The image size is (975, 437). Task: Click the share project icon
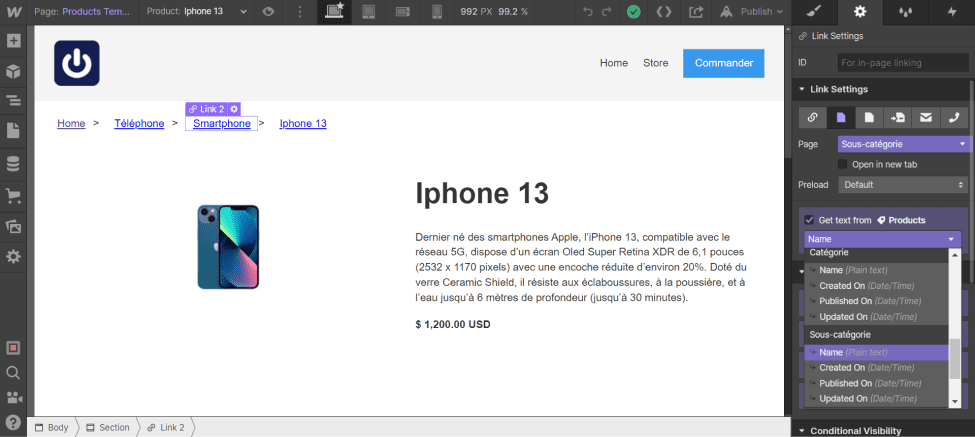coord(696,11)
